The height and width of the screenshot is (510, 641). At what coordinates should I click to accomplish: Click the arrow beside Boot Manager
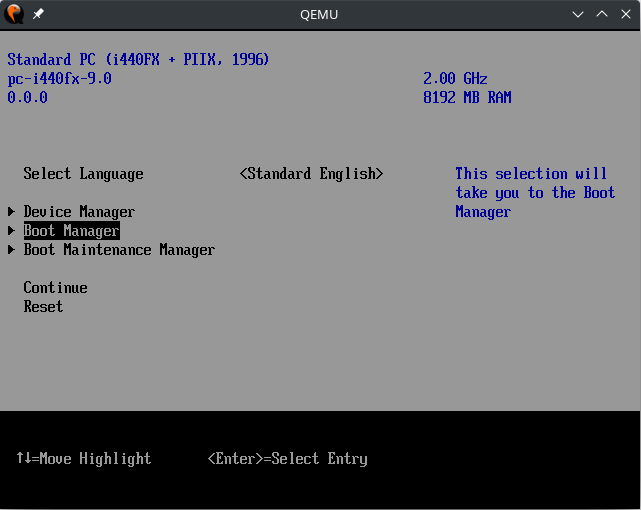pyautogui.click(x=11, y=231)
